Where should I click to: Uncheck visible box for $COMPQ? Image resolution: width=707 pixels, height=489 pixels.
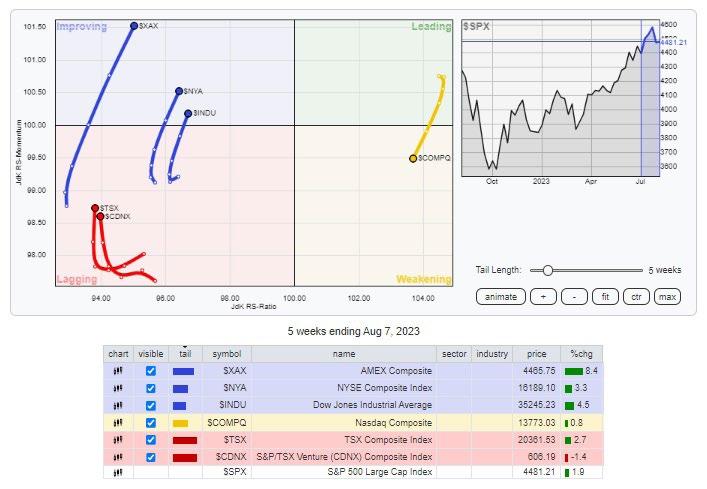151,423
